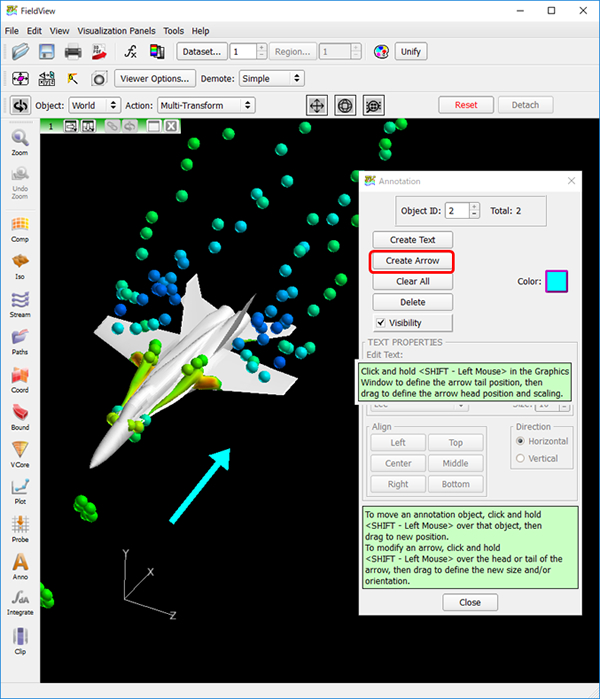
Task: Click the cyan Color swatch
Action: point(557,282)
